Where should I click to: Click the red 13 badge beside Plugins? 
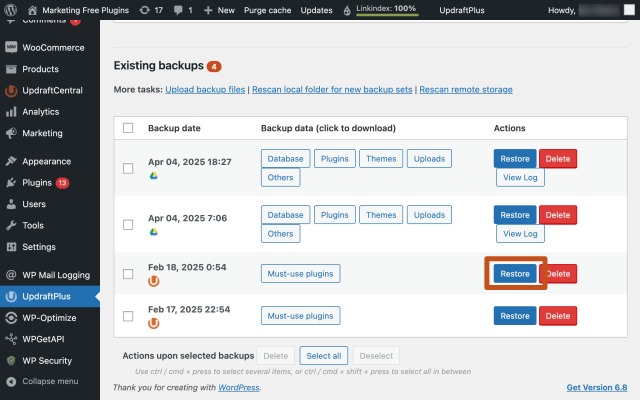(x=62, y=183)
